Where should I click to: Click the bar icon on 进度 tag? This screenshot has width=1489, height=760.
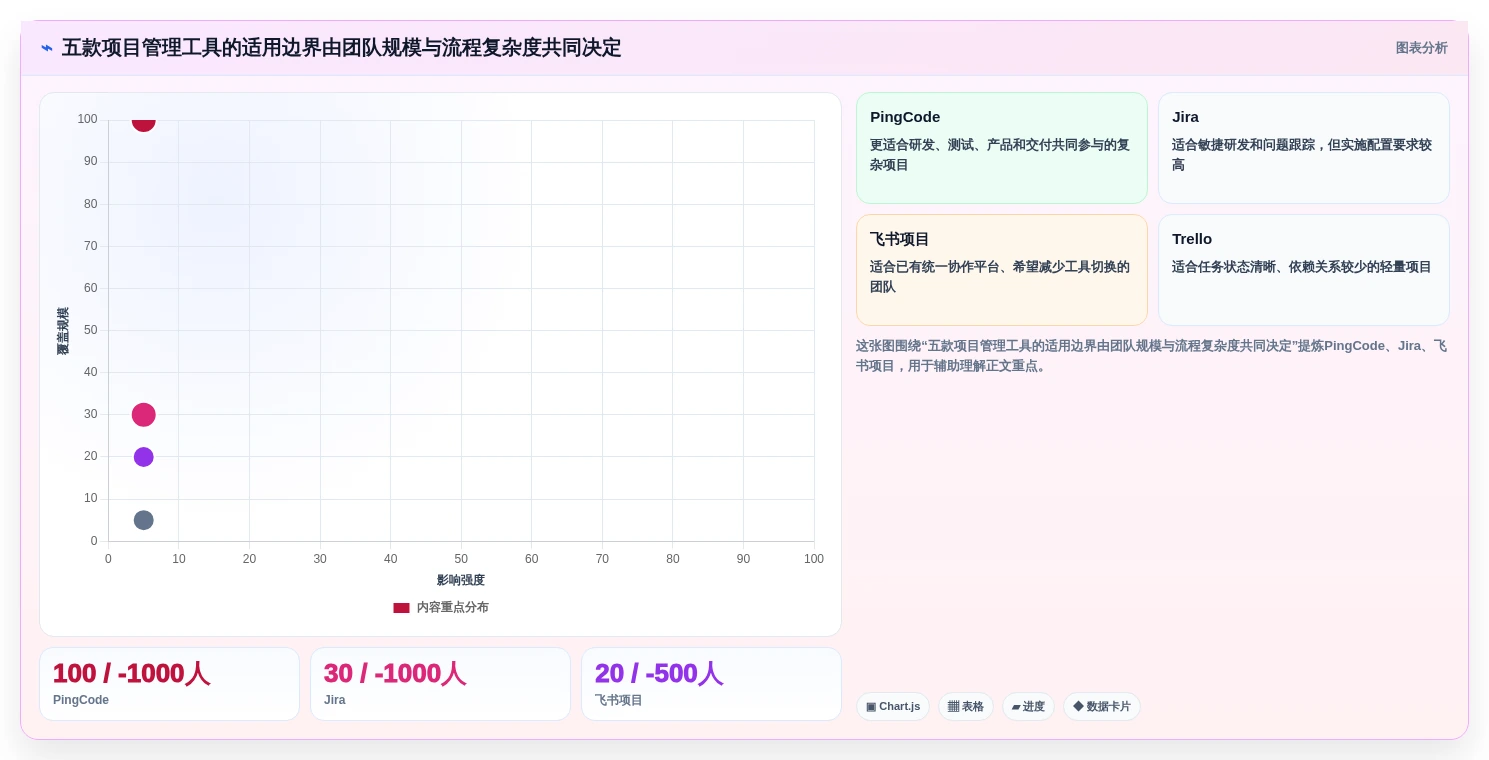[1016, 707]
